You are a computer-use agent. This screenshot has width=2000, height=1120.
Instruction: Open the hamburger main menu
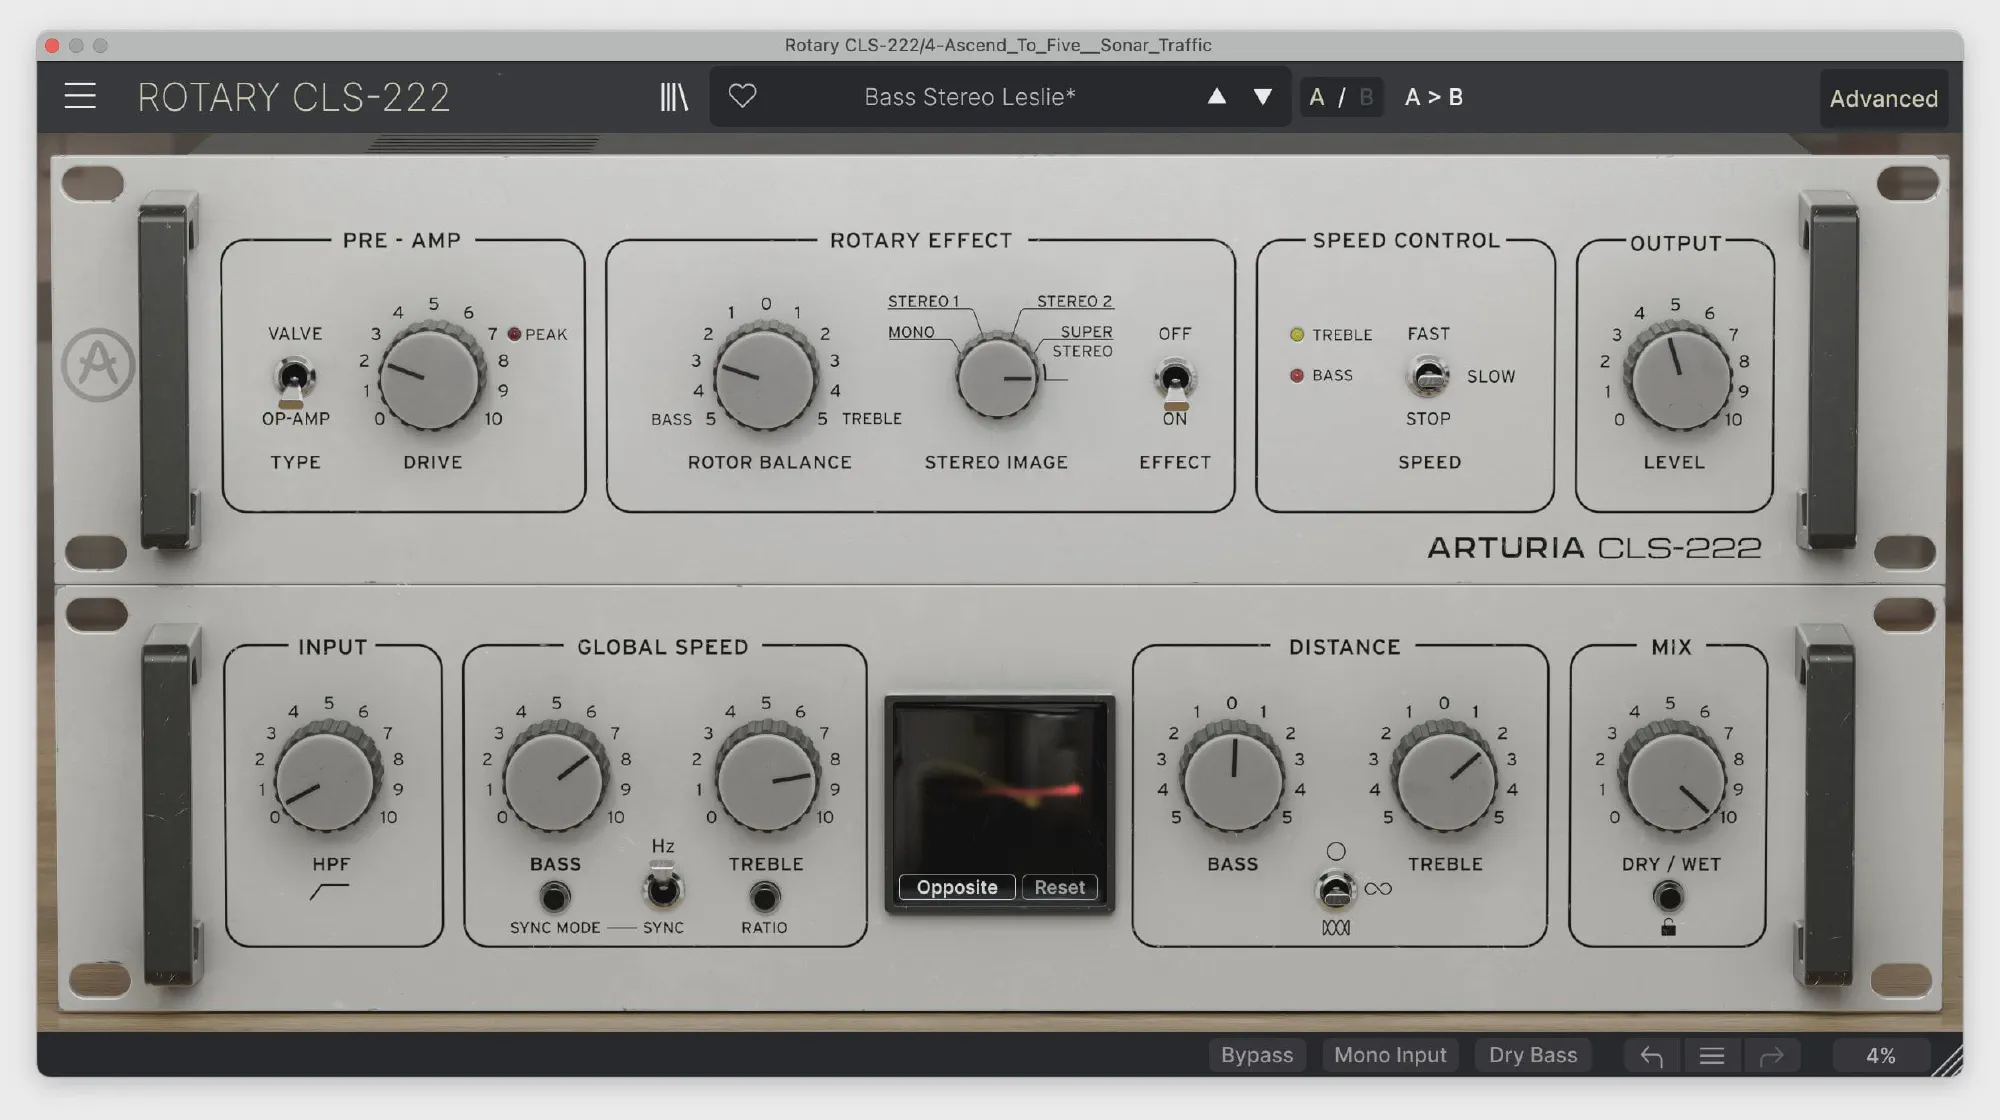pyautogui.click(x=80, y=97)
